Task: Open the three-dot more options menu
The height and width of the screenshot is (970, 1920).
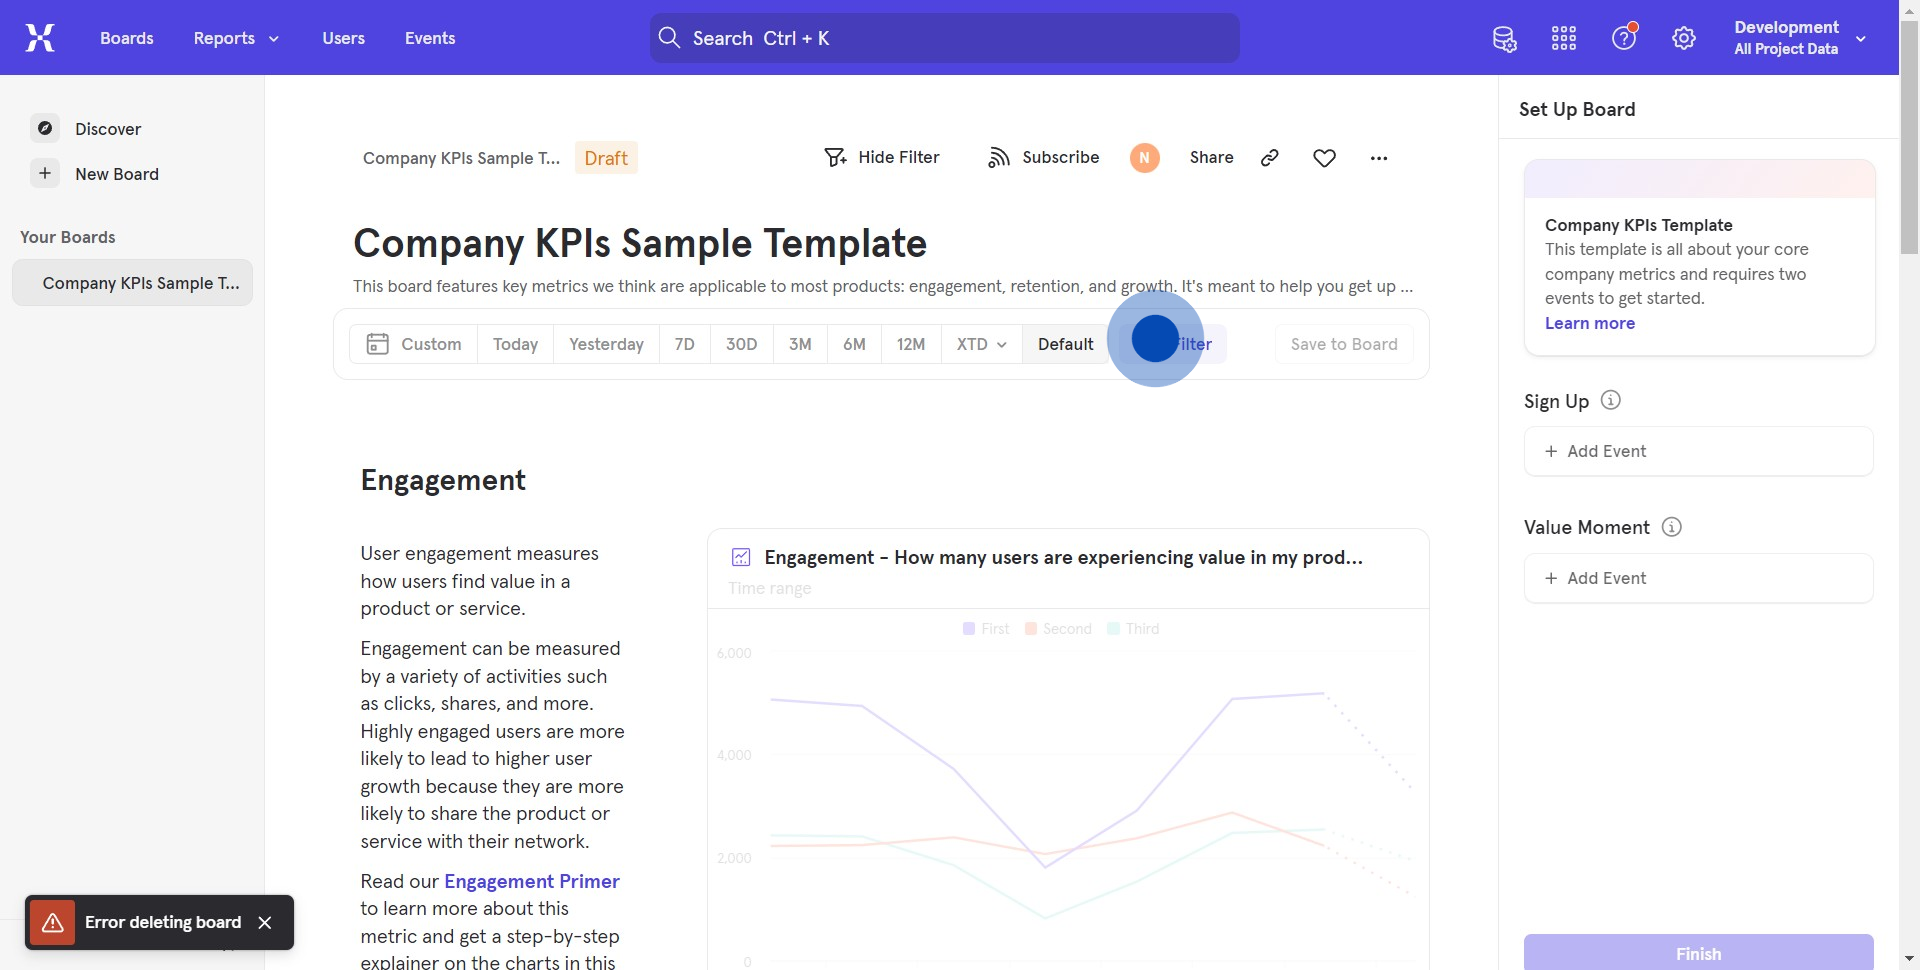Action: click(1379, 158)
